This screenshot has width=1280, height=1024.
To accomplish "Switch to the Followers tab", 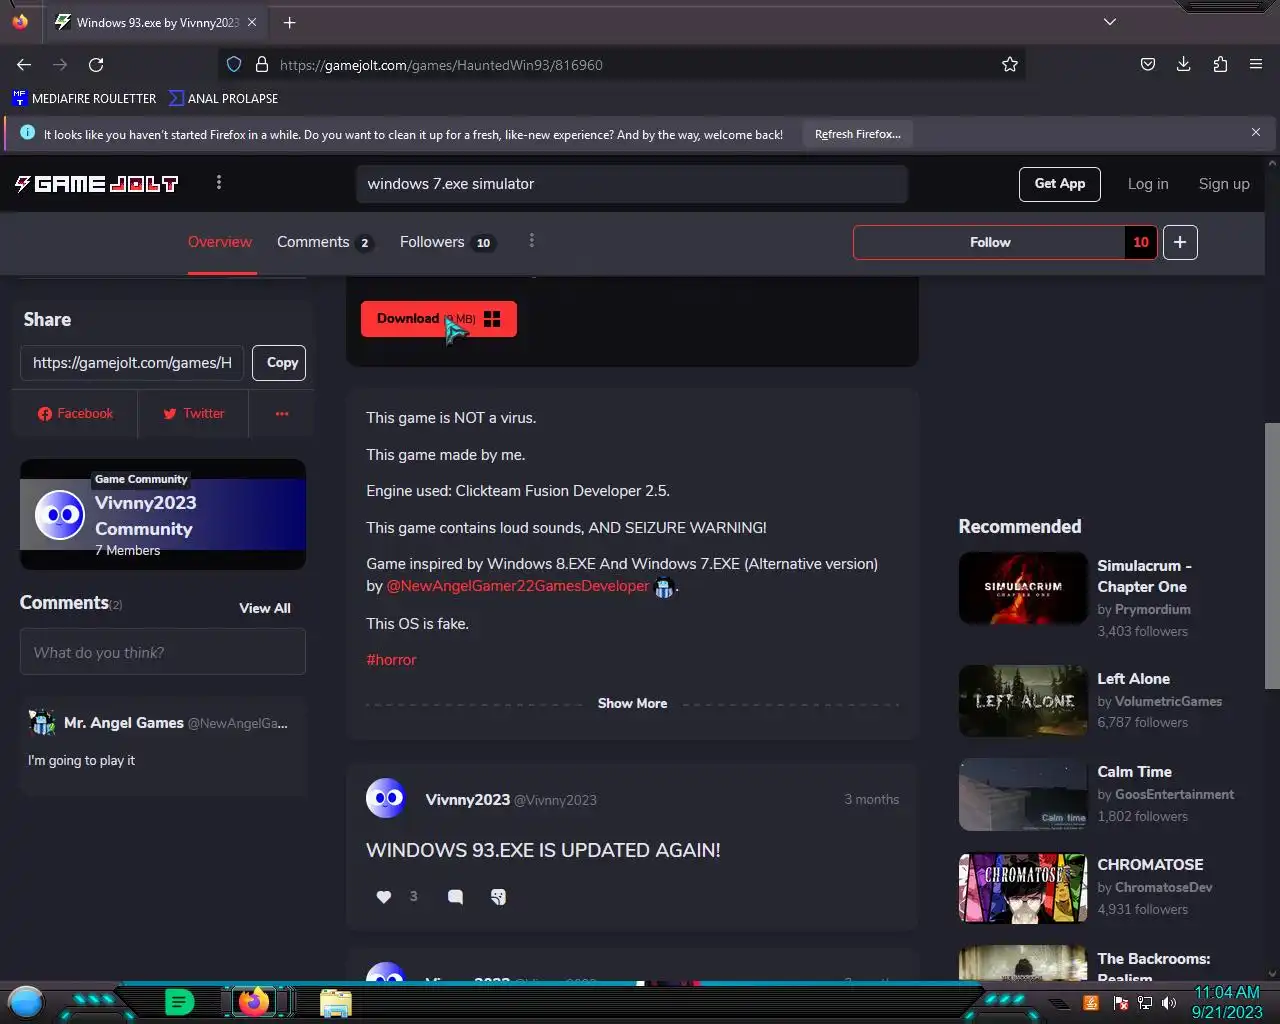I will click(447, 242).
